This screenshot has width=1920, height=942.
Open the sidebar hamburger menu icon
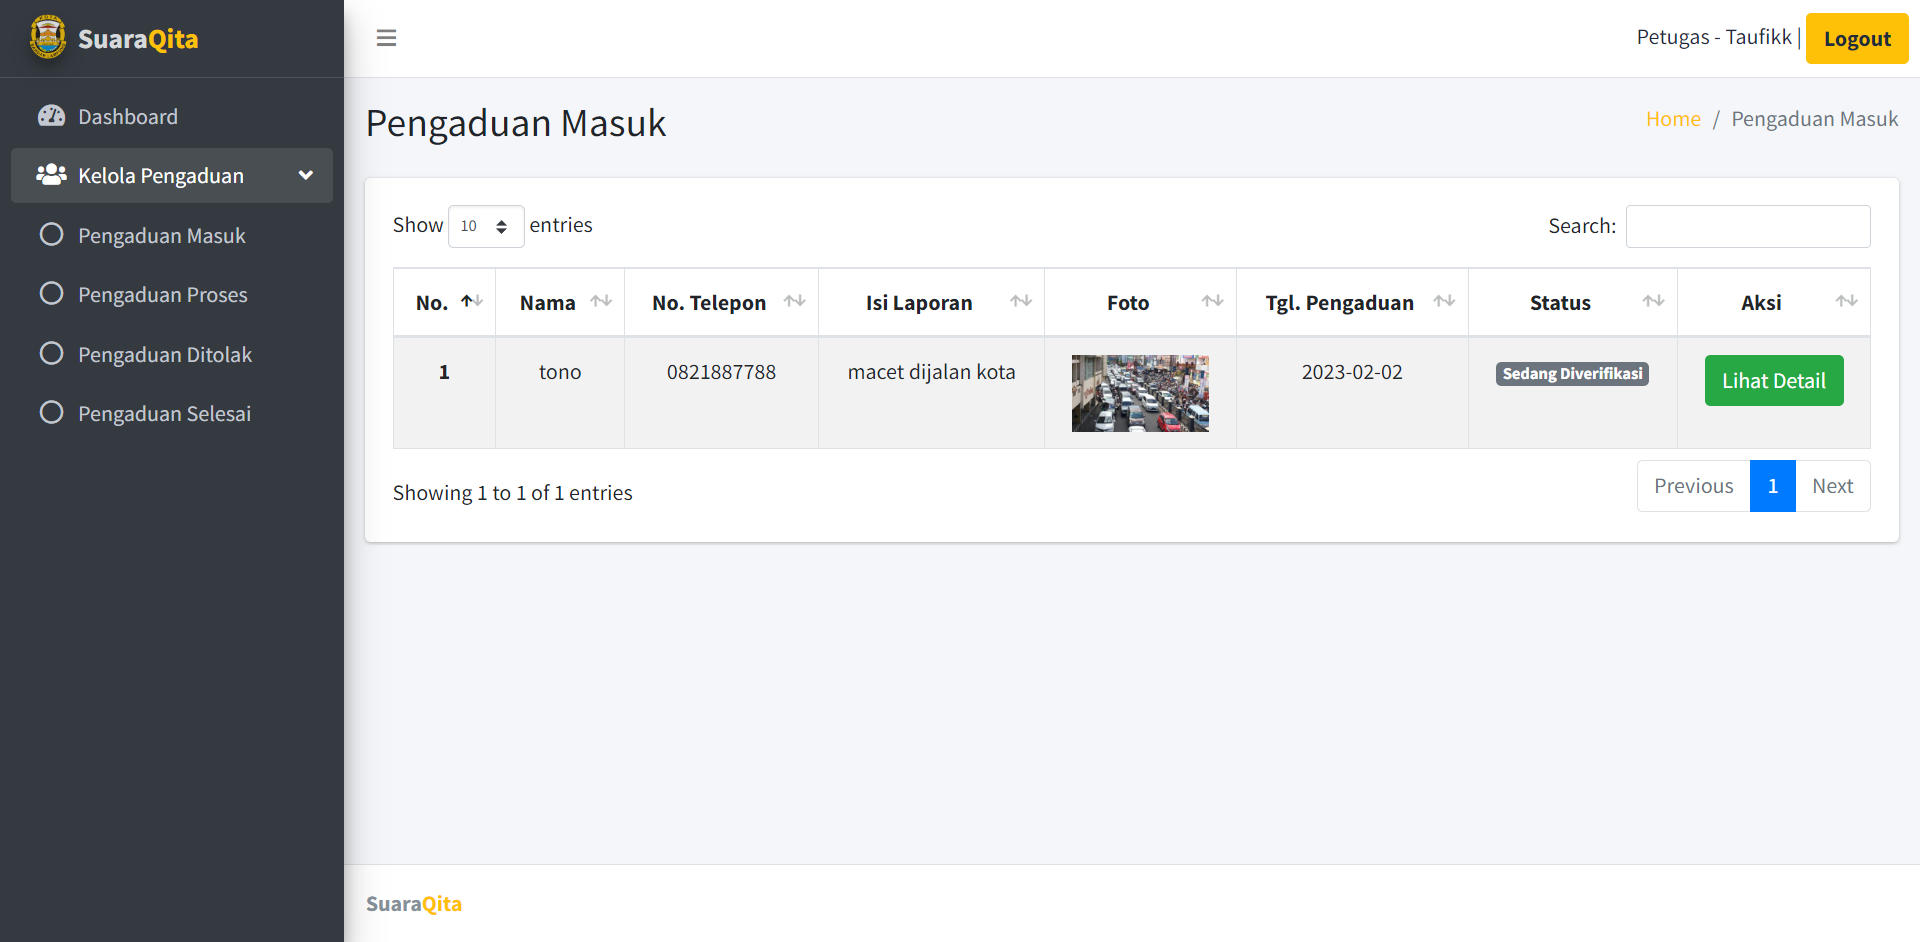(x=386, y=37)
